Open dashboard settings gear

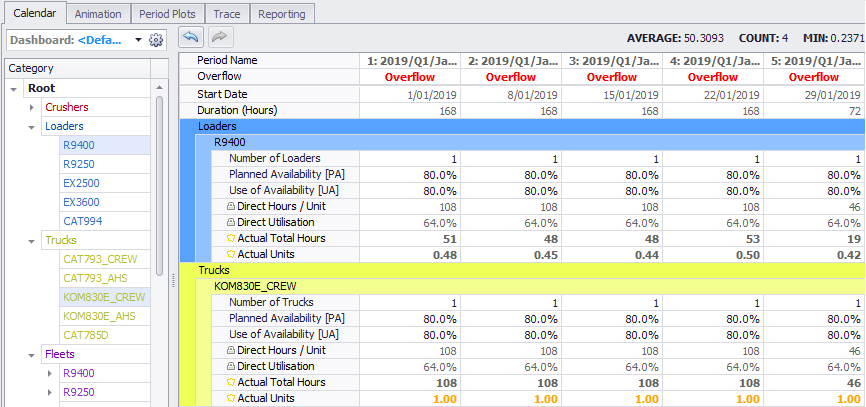point(155,40)
